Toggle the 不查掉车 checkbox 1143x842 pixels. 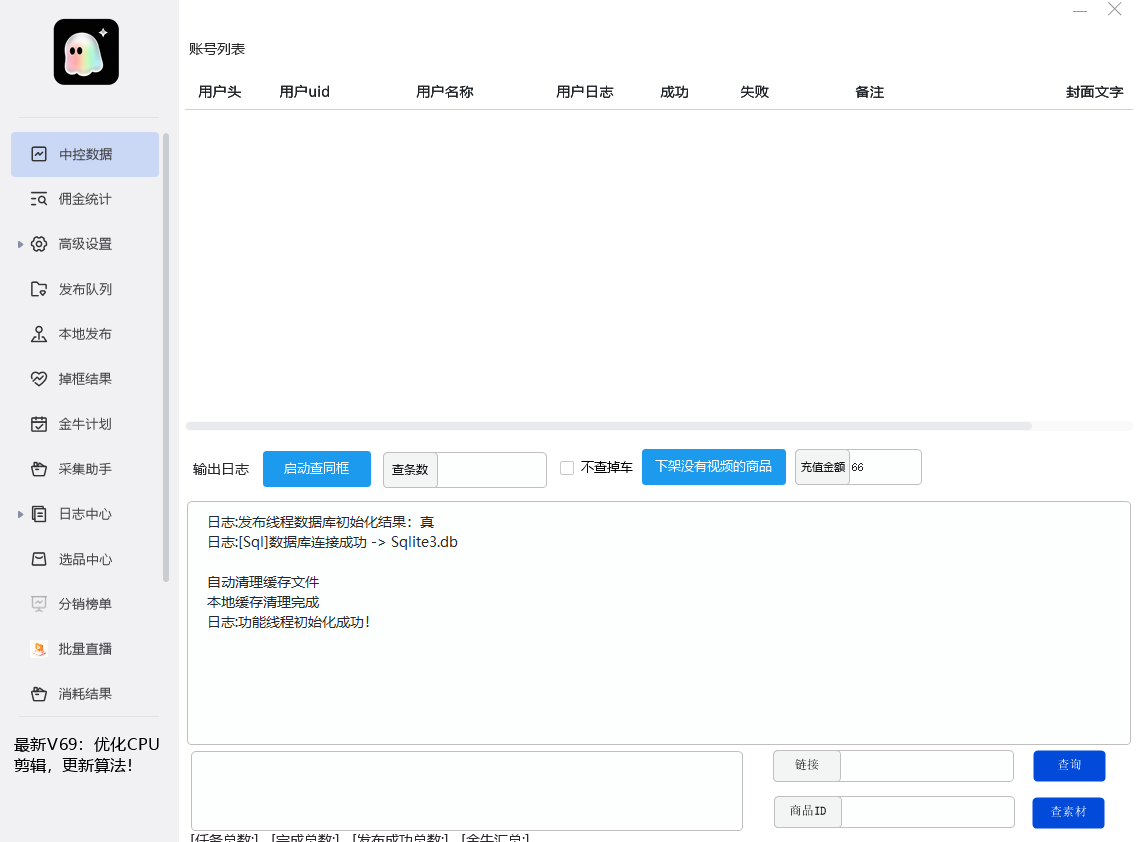566,468
